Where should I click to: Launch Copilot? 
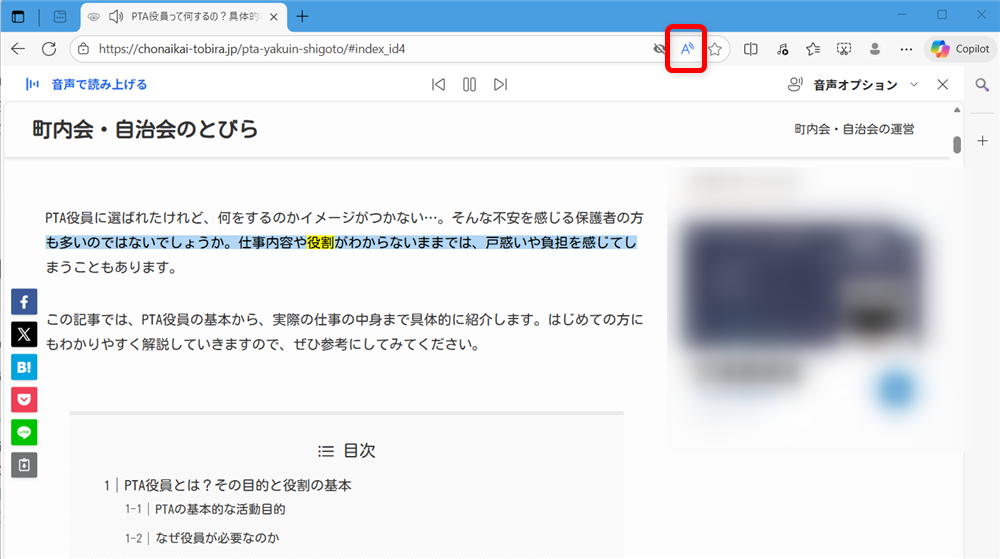click(x=960, y=49)
